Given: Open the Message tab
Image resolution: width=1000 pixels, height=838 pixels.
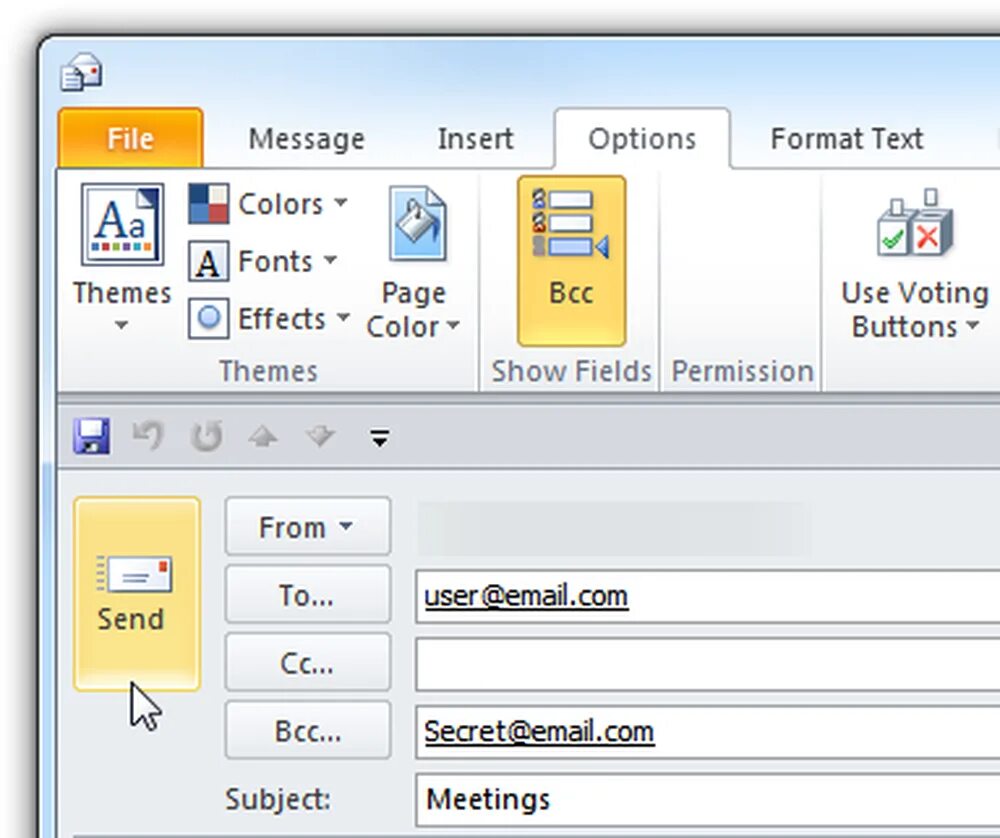Looking at the screenshot, I should pos(306,139).
